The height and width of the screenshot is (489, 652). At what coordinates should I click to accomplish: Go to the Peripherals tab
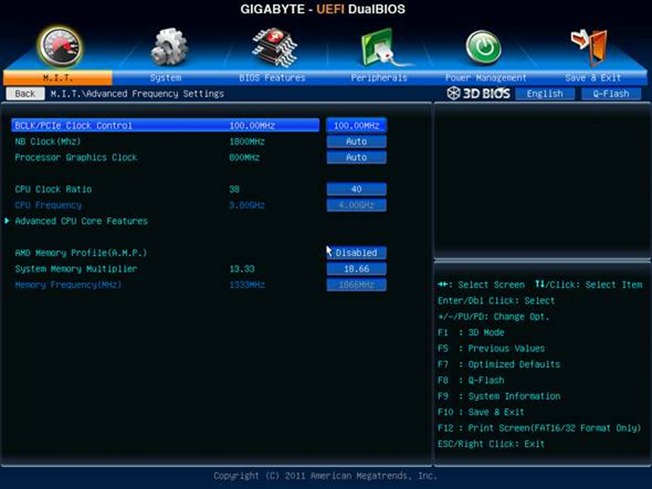[x=379, y=78]
